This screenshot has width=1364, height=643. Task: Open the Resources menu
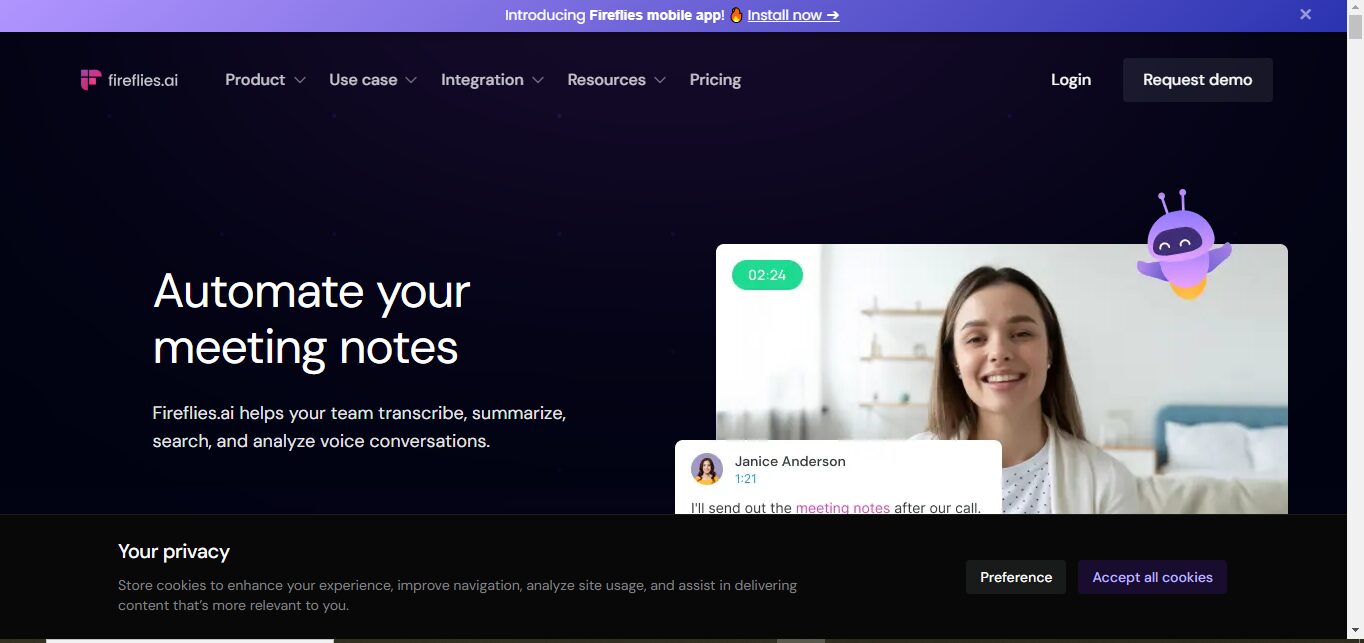click(606, 80)
